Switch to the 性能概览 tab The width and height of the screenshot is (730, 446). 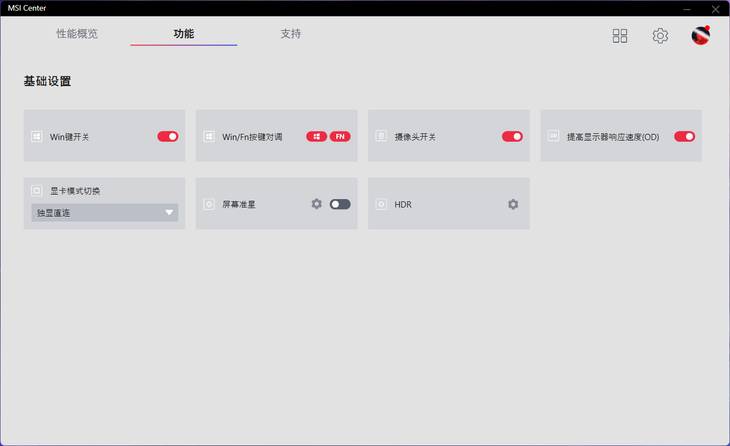(77, 34)
